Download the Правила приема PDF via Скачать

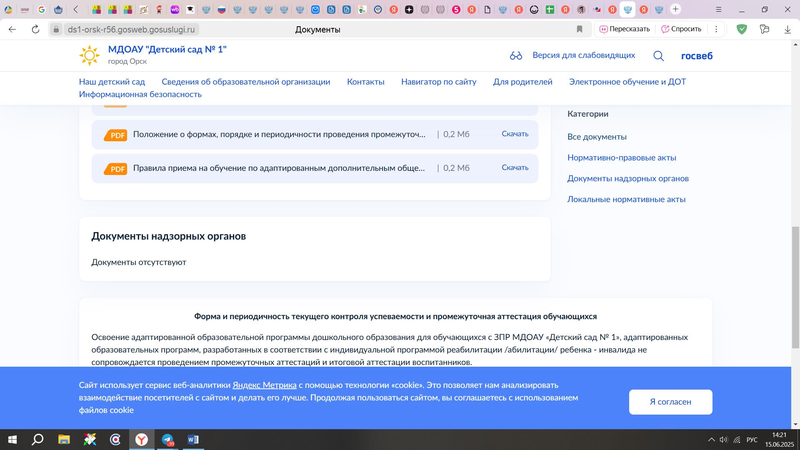[x=515, y=167]
